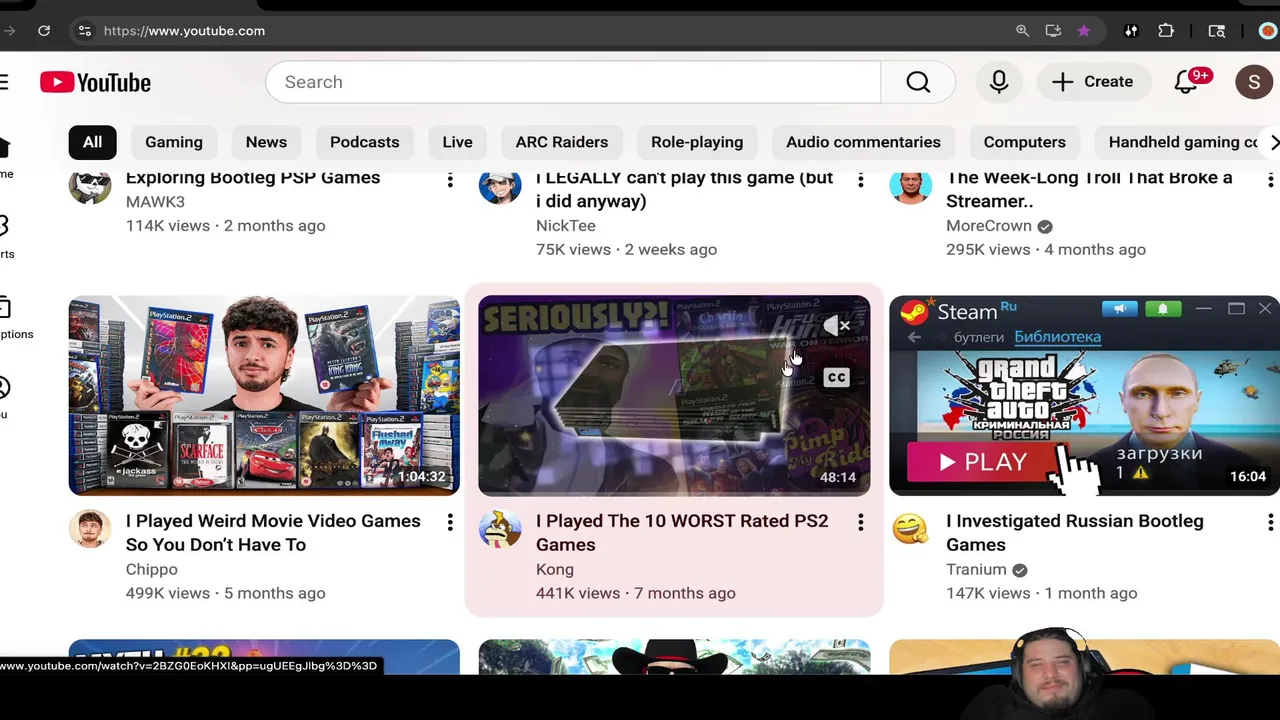This screenshot has height=720, width=1280.
Task: Open the Create menu
Action: click(1093, 82)
